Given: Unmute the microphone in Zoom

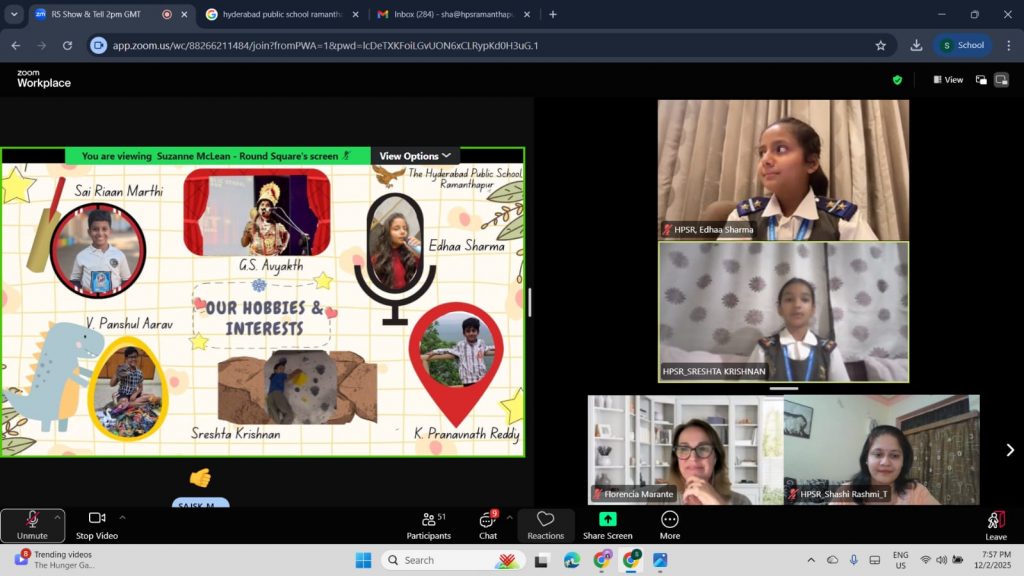Looking at the screenshot, I should (32, 524).
